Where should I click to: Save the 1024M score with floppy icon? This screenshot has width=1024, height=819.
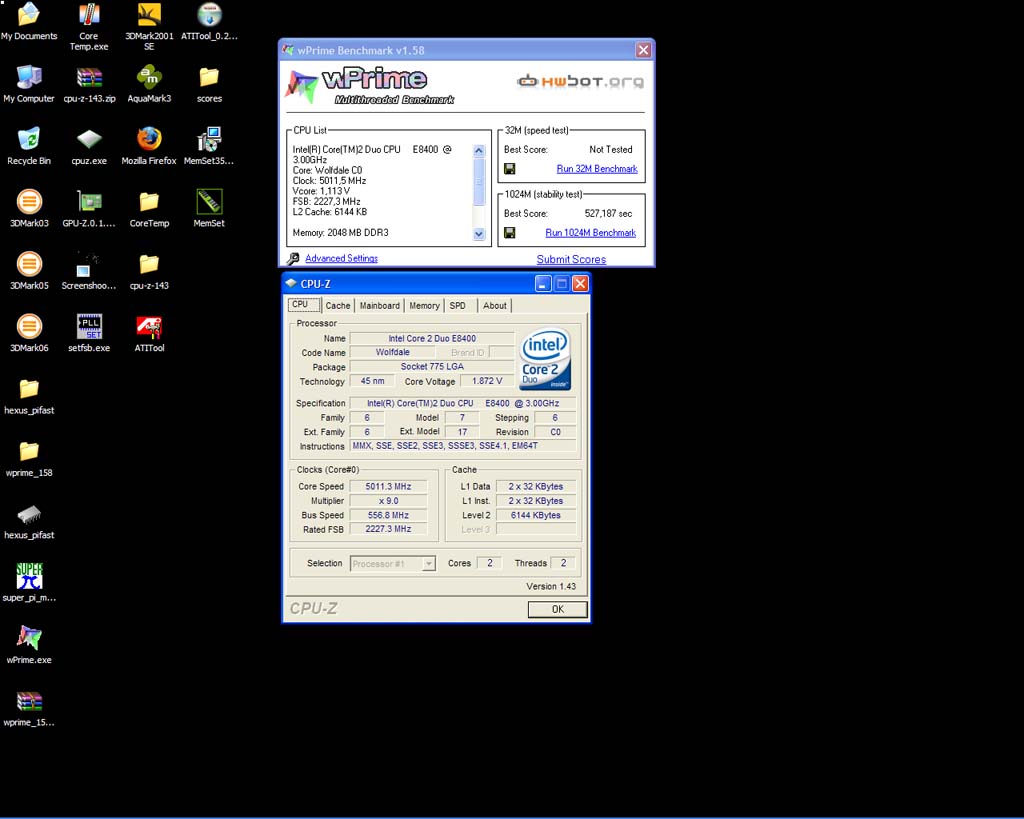click(x=509, y=233)
